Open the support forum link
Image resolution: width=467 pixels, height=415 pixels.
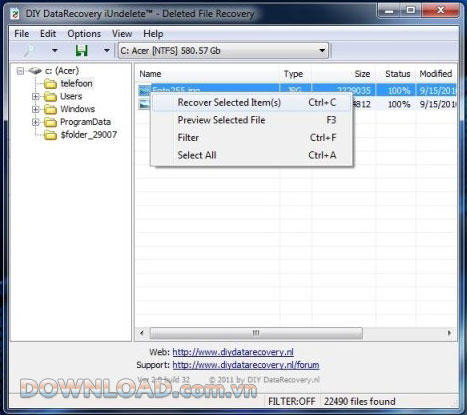coord(246,365)
